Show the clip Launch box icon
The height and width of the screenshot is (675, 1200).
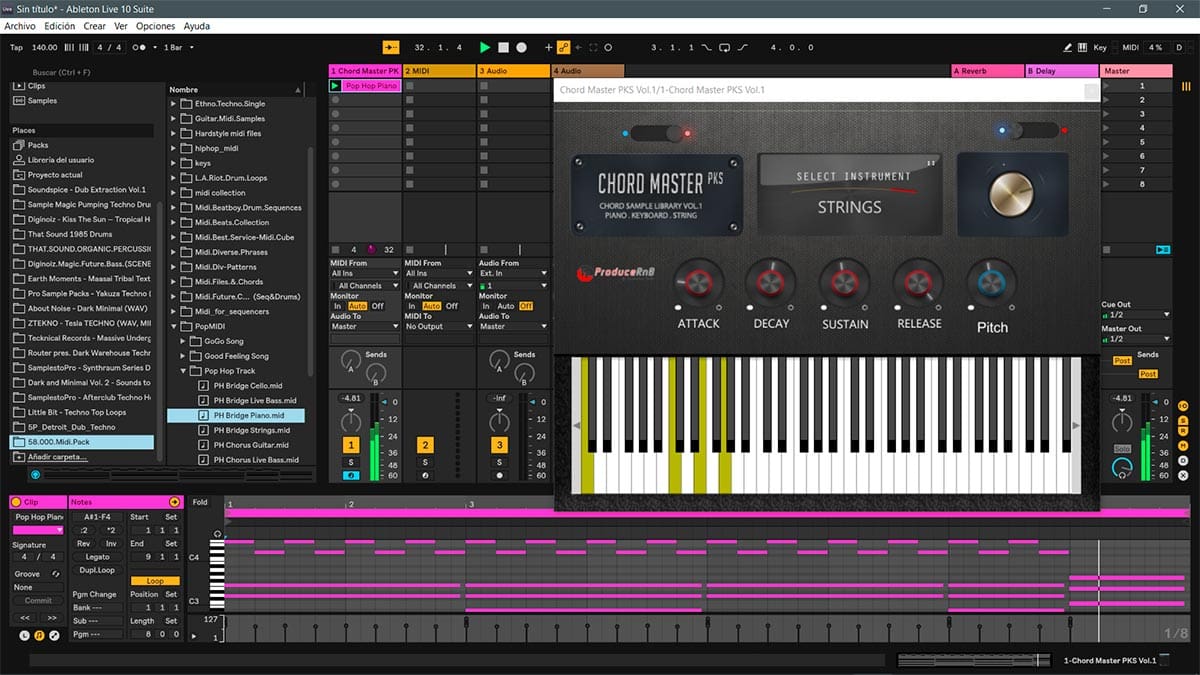point(25,635)
